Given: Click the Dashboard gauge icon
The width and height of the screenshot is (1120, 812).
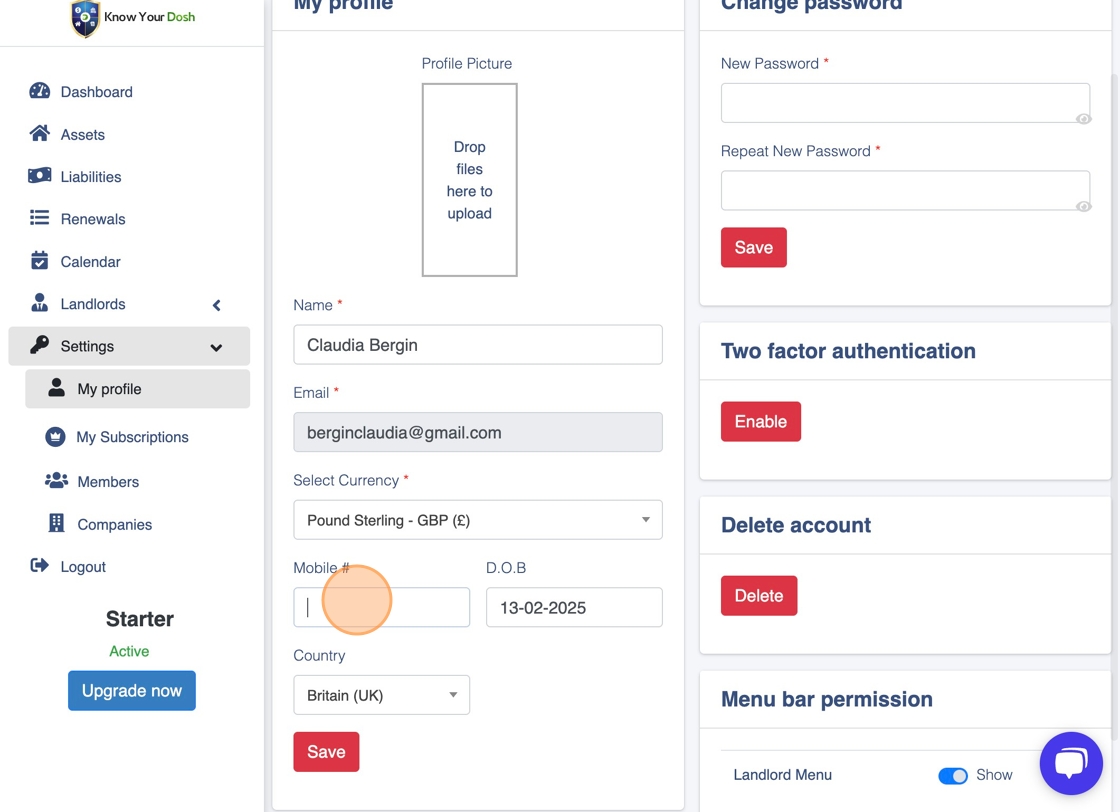Looking at the screenshot, I should point(40,91).
